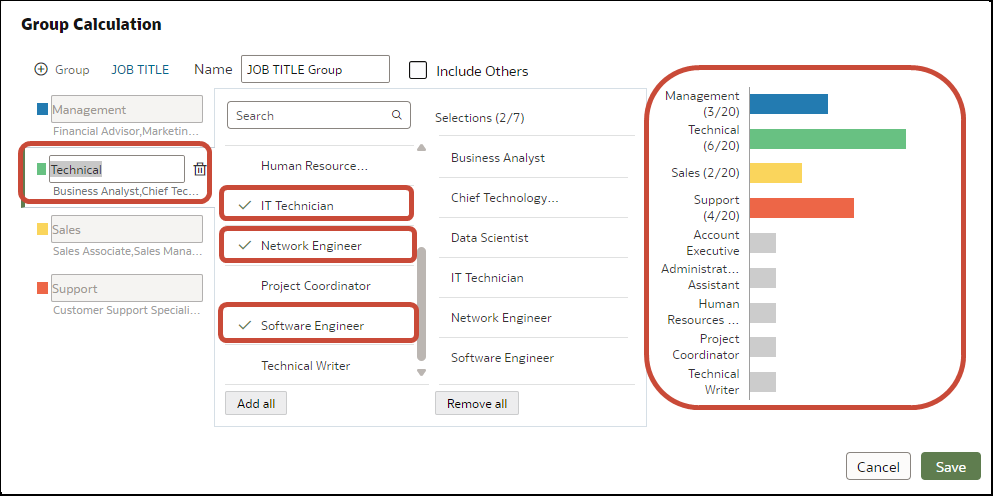The width and height of the screenshot is (993, 496).
Task: Click the scroll down arrow in list
Action: click(x=421, y=372)
